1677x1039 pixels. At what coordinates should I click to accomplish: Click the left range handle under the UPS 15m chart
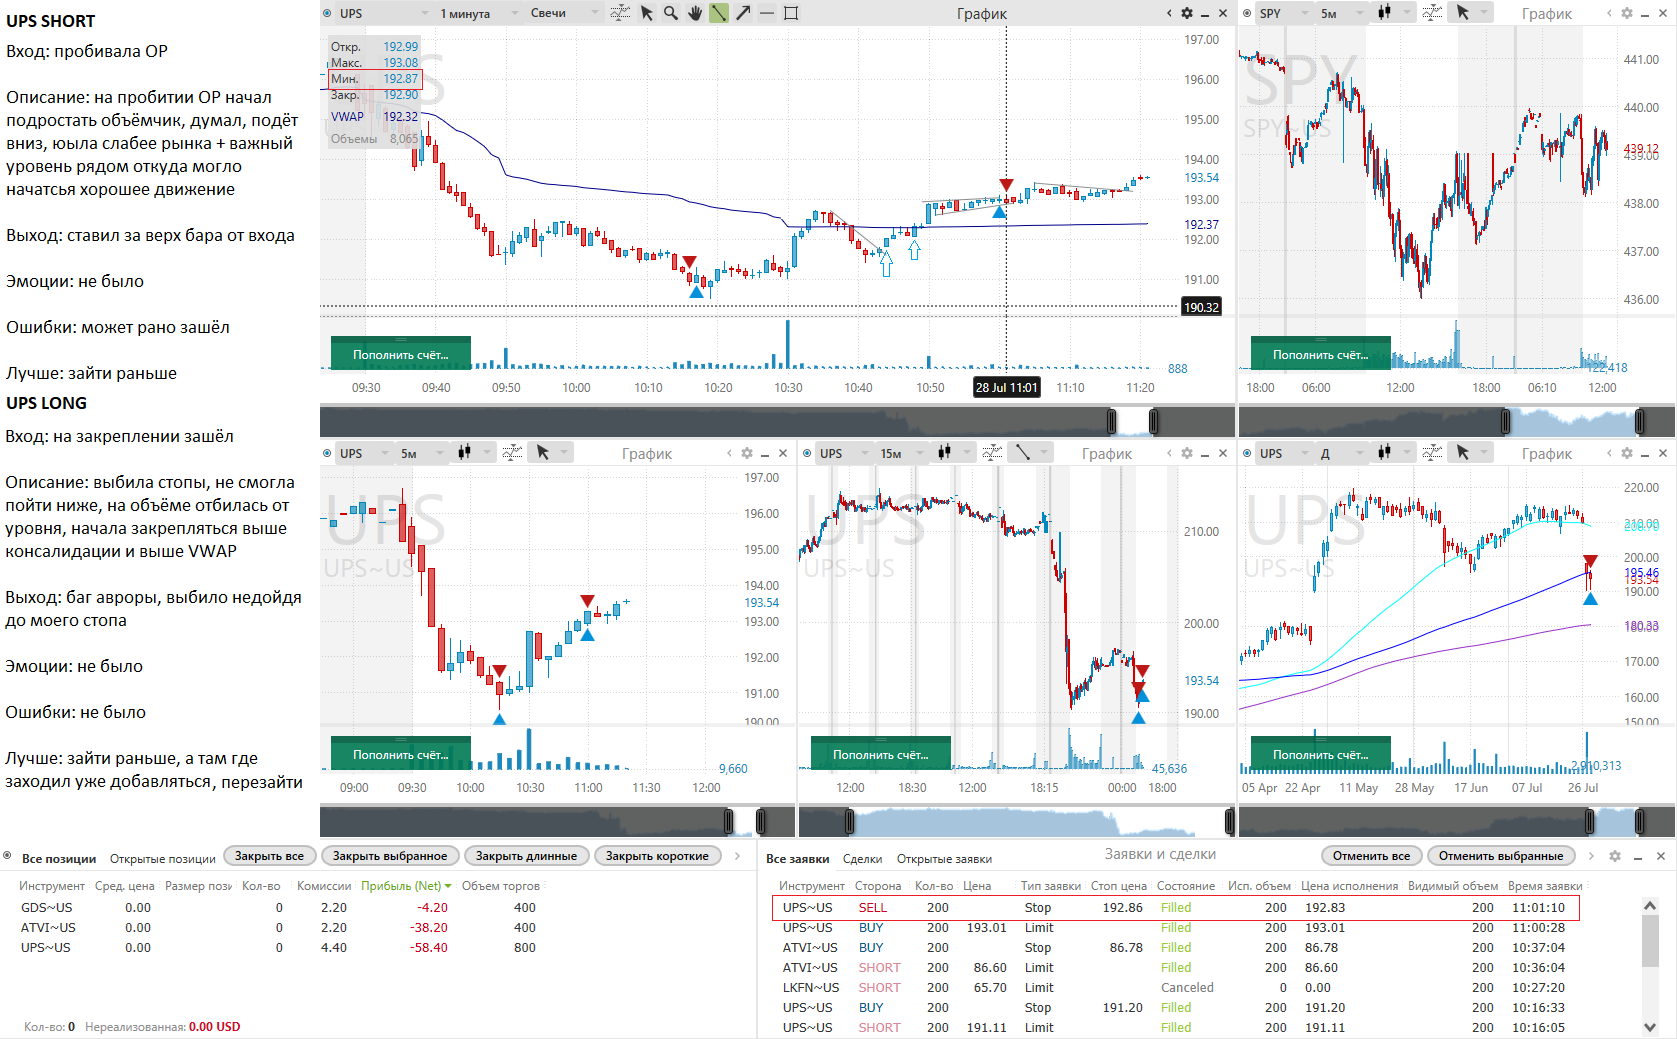point(850,822)
